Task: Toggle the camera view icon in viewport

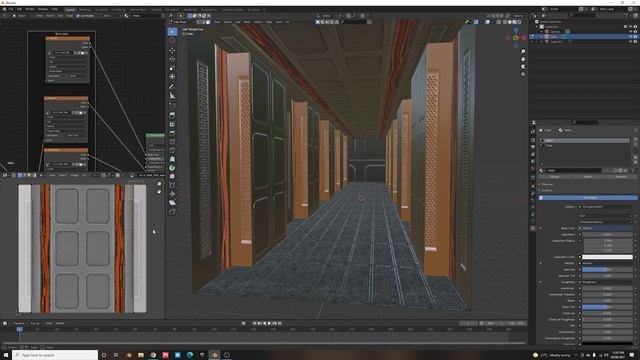Action: pos(523,67)
